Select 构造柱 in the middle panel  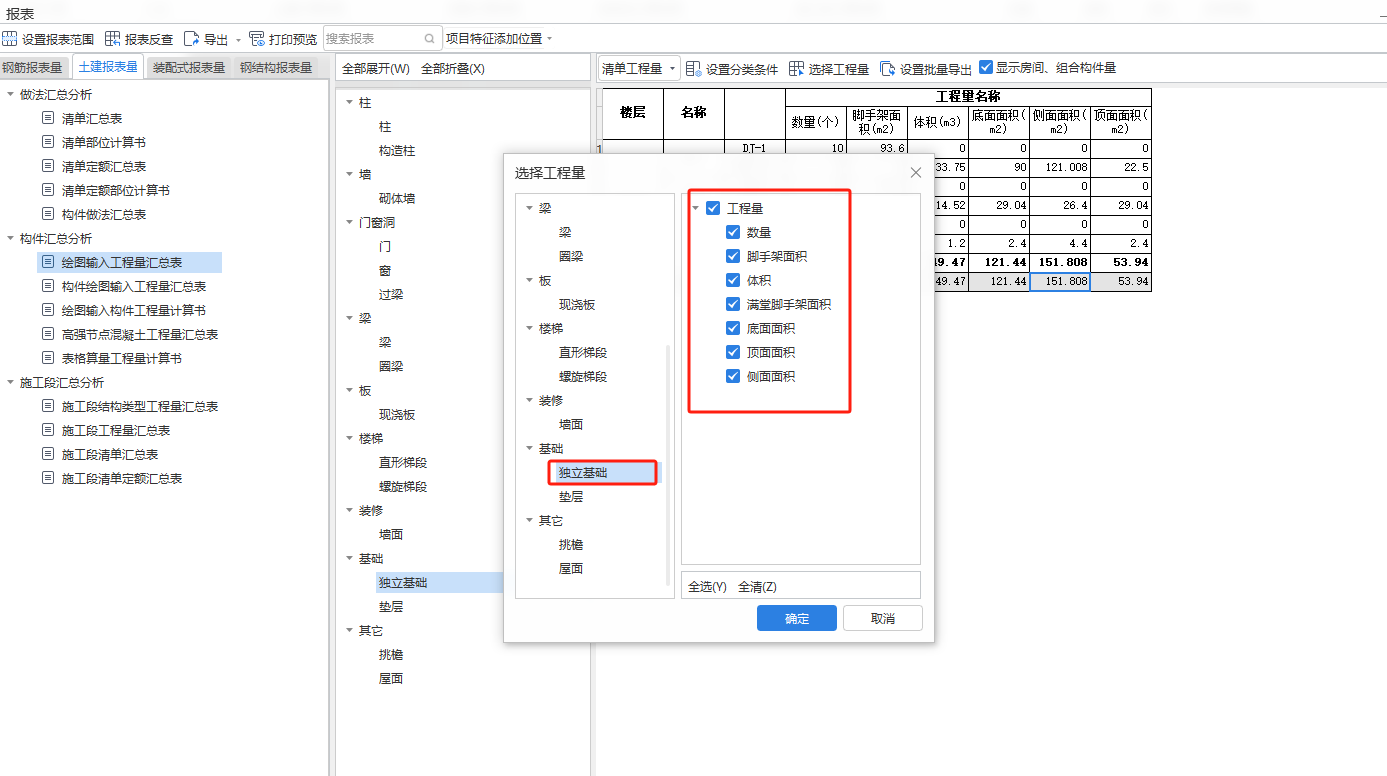[397, 150]
